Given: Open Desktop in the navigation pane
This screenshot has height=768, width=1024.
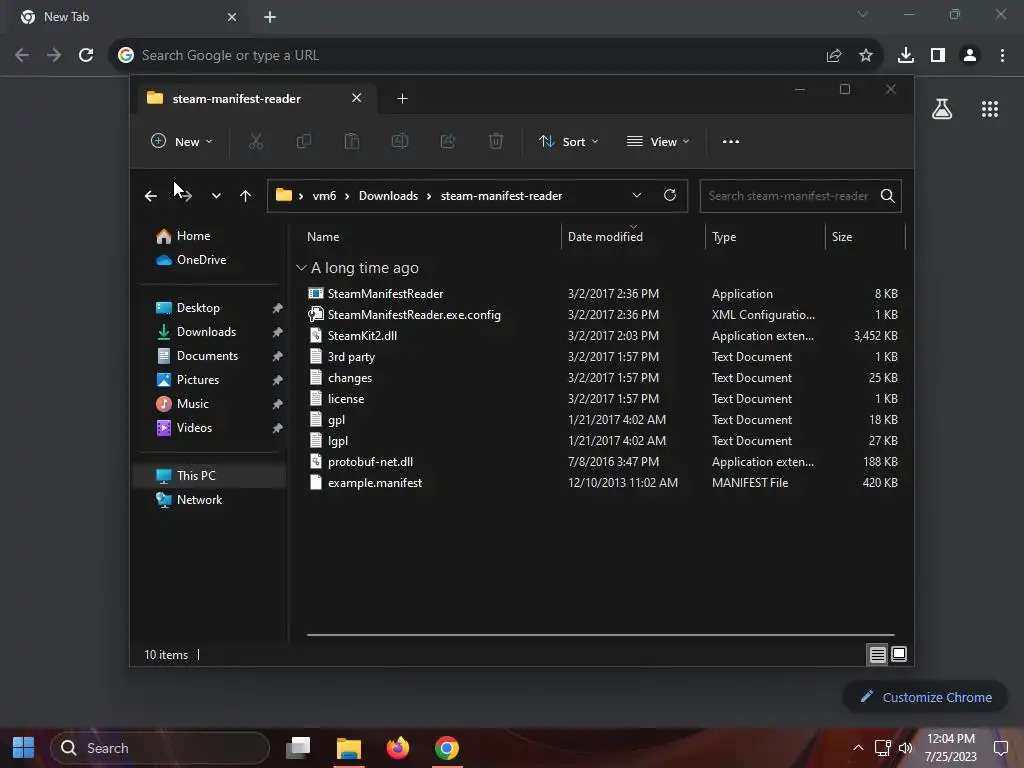Looking at the screenshot, I should coord(198,308).
